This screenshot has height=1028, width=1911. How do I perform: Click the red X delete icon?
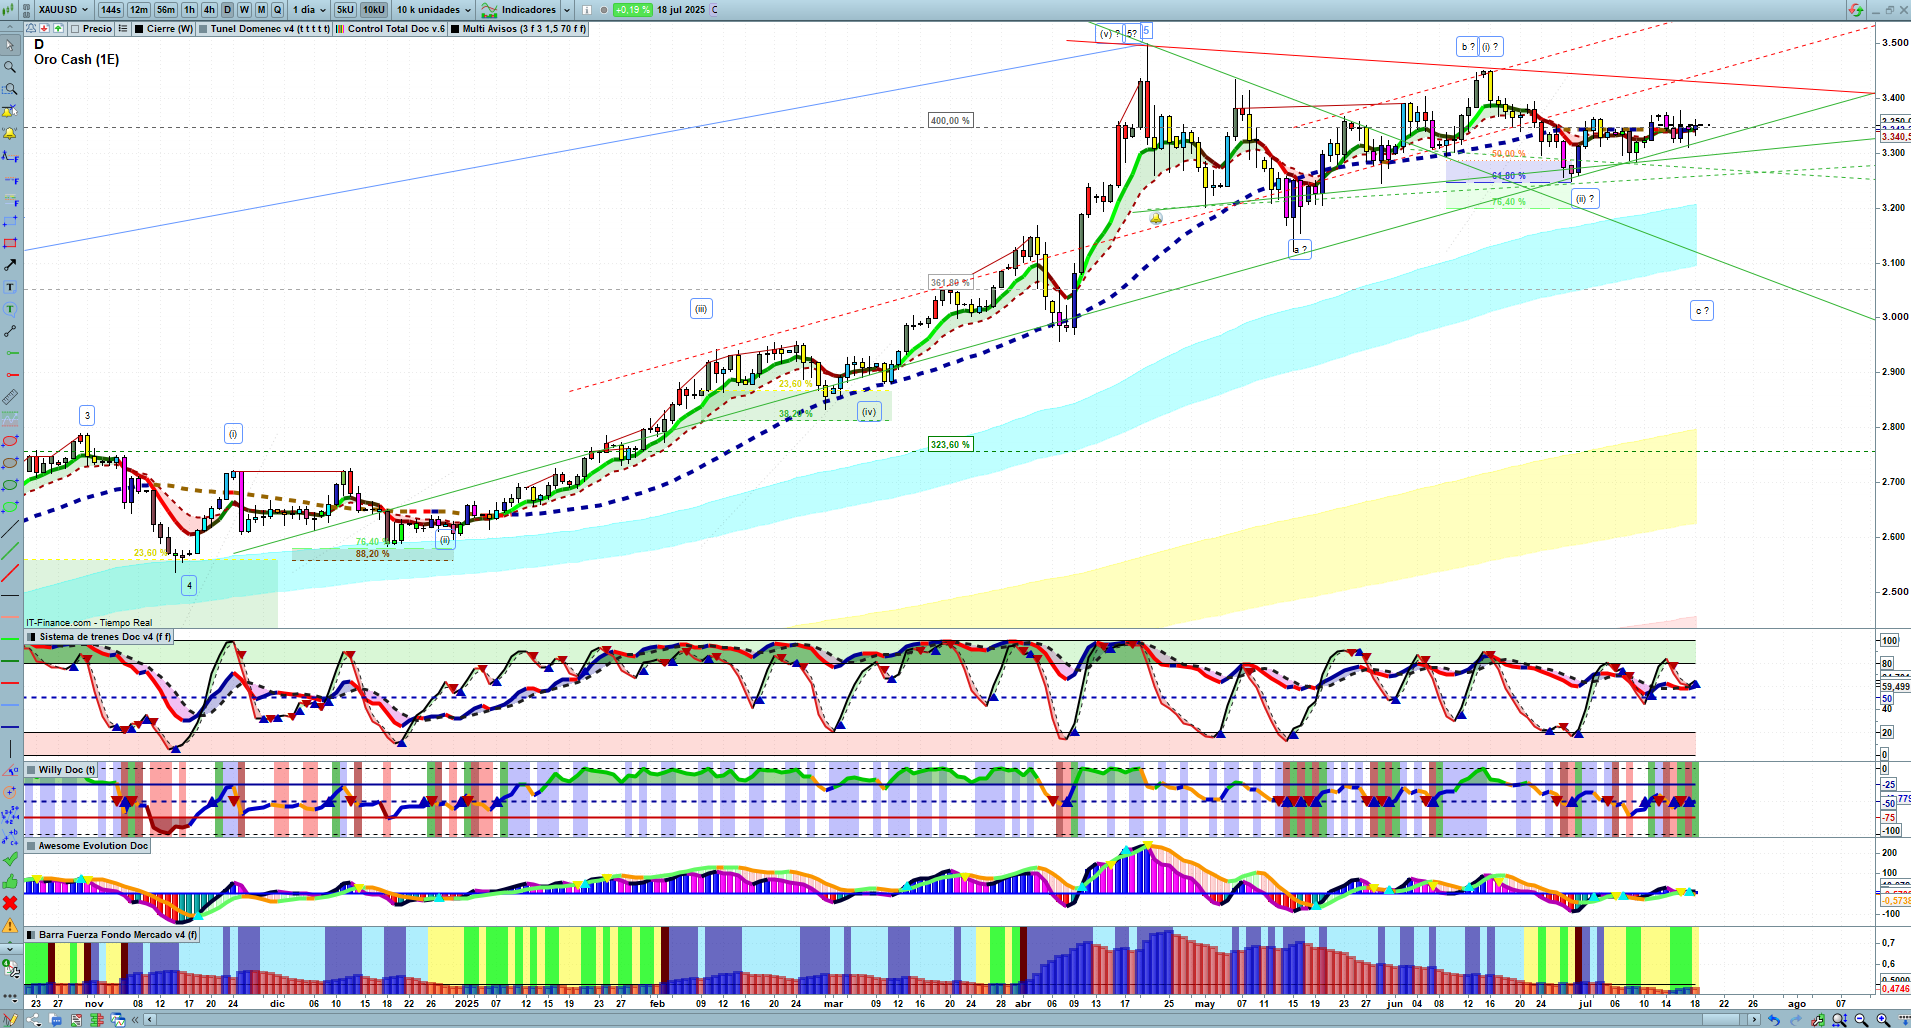[10, 903]
